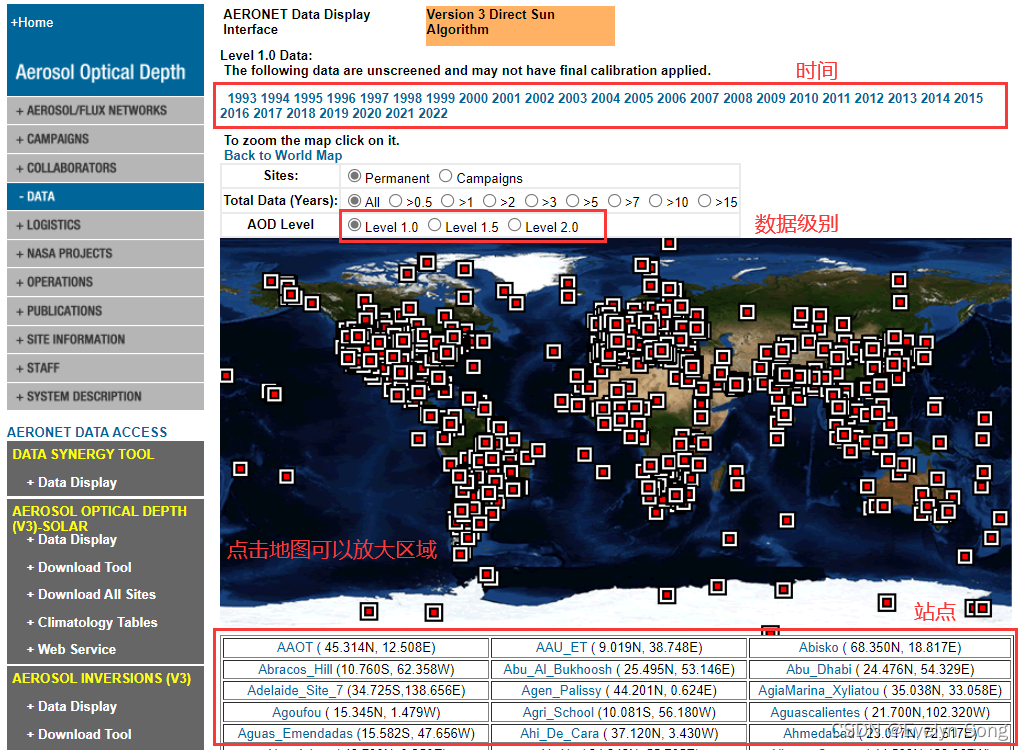Open the Aguascalientes site link
This screenshot has width=1023, height=750.
[815, 713]
